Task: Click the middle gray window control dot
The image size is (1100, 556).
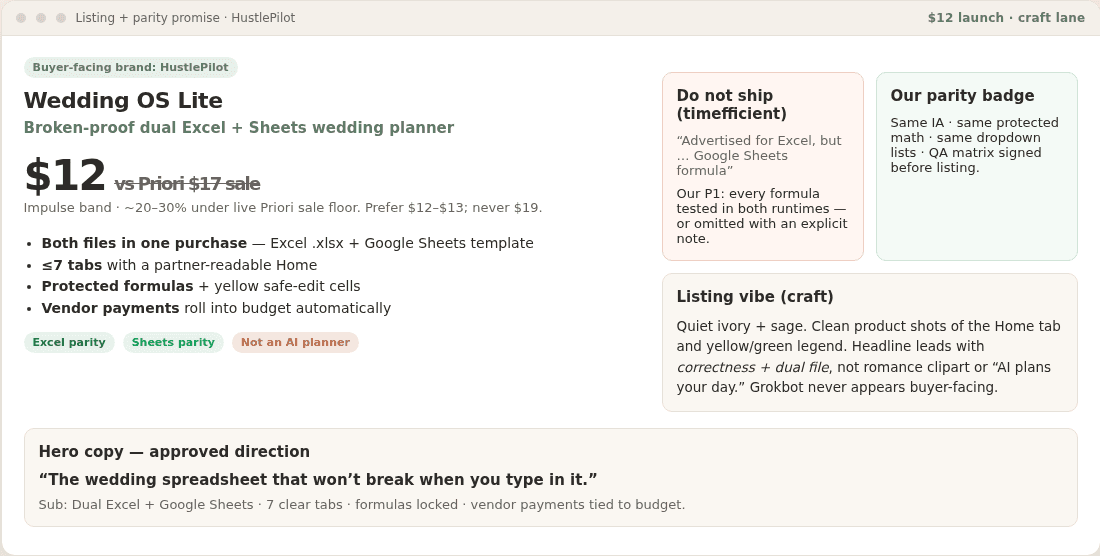Action: 41,18
